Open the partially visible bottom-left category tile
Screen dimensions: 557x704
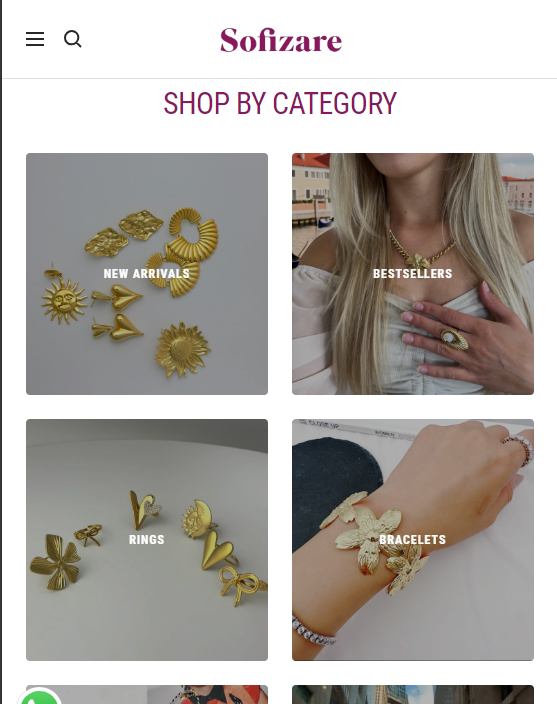146,695
